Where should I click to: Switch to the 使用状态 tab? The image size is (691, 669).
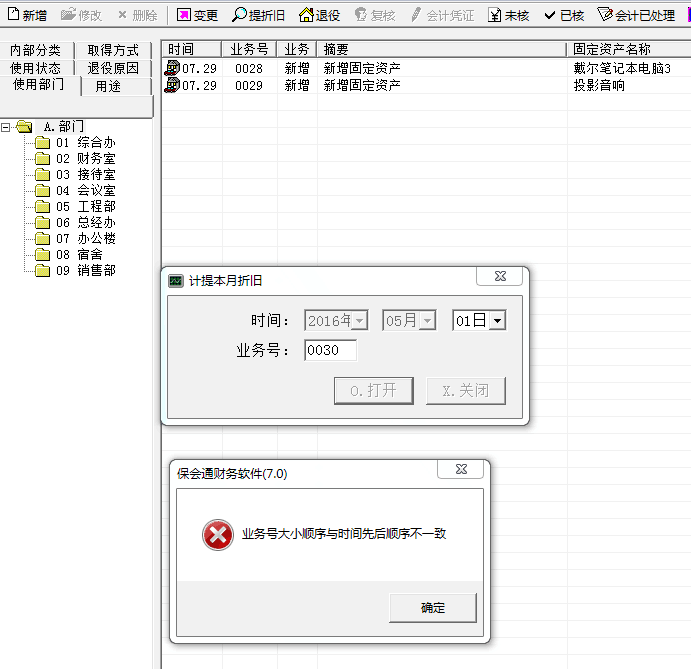[x=36, y=68]
